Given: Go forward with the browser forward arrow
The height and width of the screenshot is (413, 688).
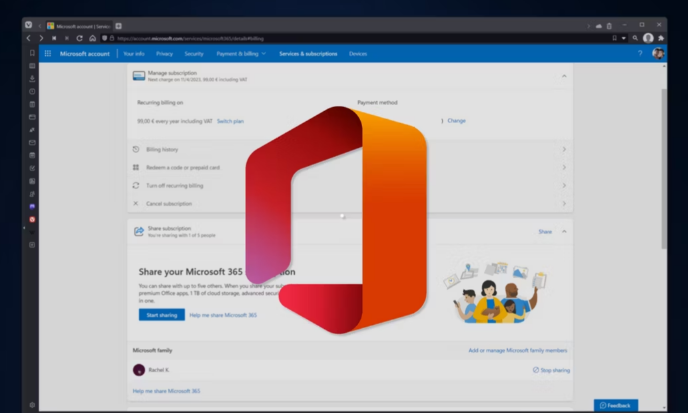Looking at the screenshot, I should pos(41,38).
